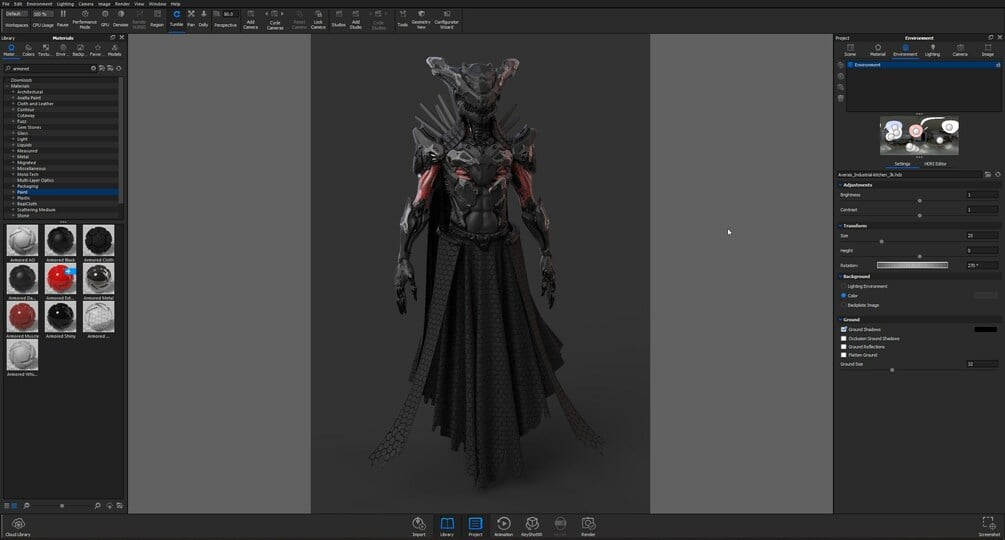Click the refresh icon beside the HDZ filename
Screen dimensions: 1005x540
coord(997,174)
